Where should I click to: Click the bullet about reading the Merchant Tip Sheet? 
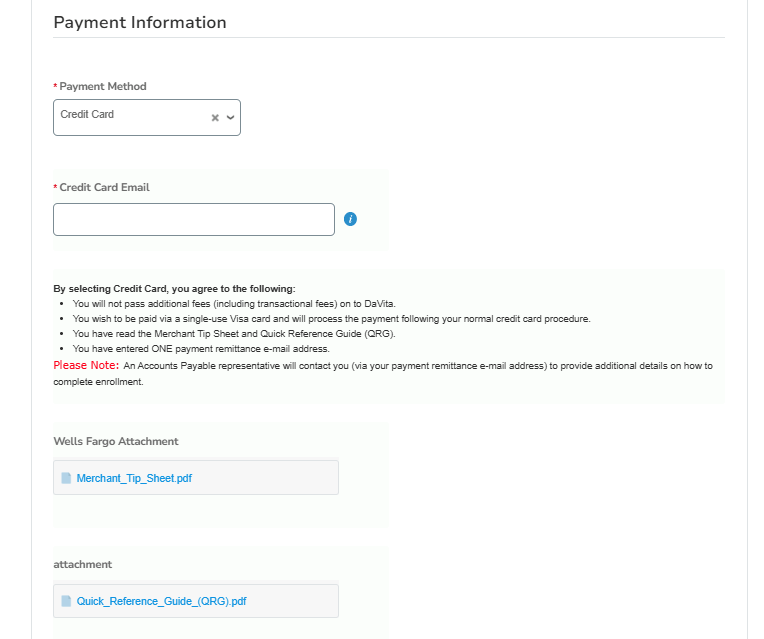point(233,333)
